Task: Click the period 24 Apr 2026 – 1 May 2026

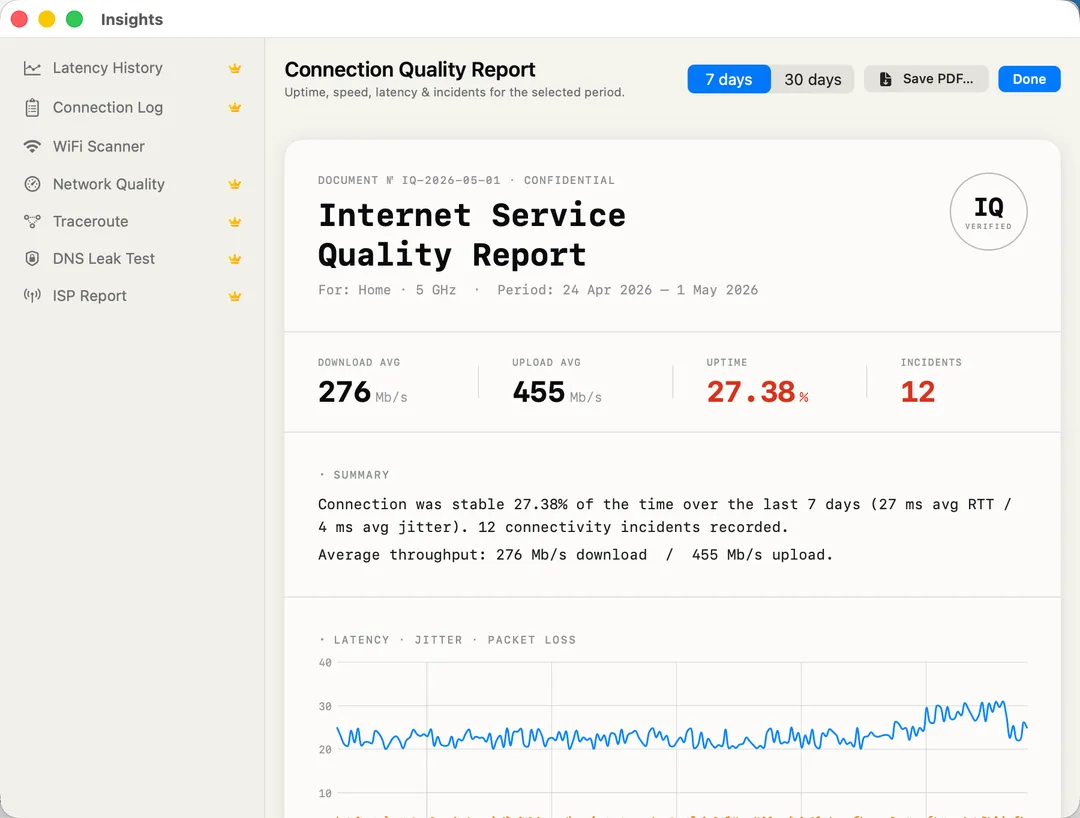Action: click(627, 290)
